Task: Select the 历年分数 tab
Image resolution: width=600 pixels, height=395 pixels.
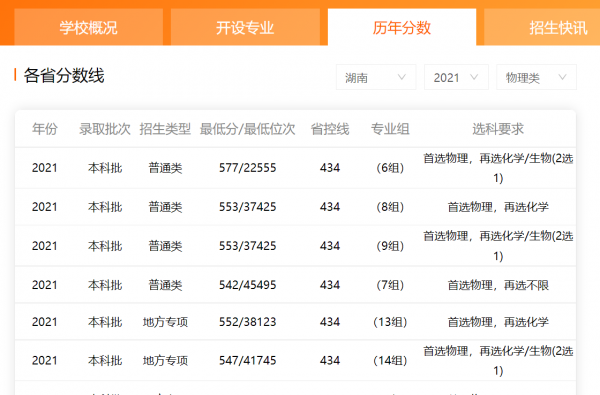Action: pos(402,27)
